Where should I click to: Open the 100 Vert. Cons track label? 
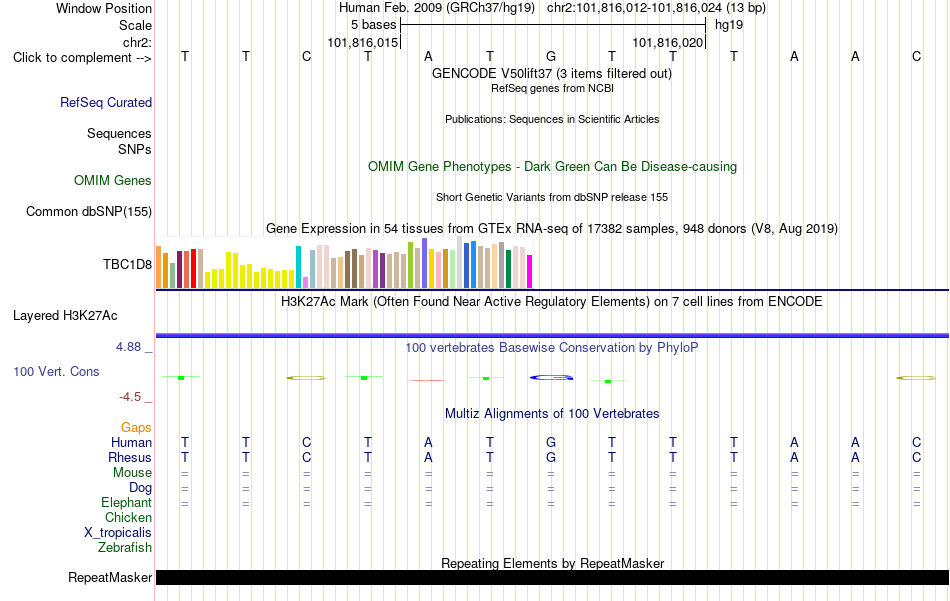pos(56,371)
